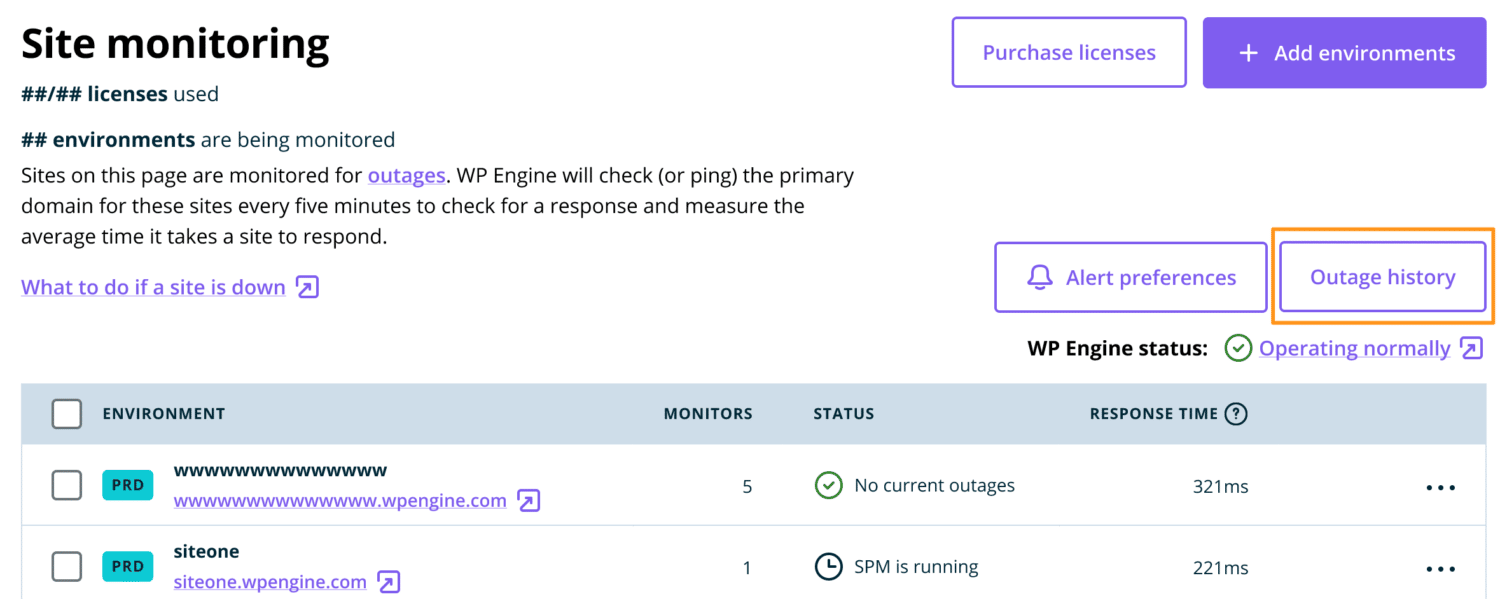Check the checkbox for the siteone environment row
This screenshot has width=1500, height=599.
[66, 566]
